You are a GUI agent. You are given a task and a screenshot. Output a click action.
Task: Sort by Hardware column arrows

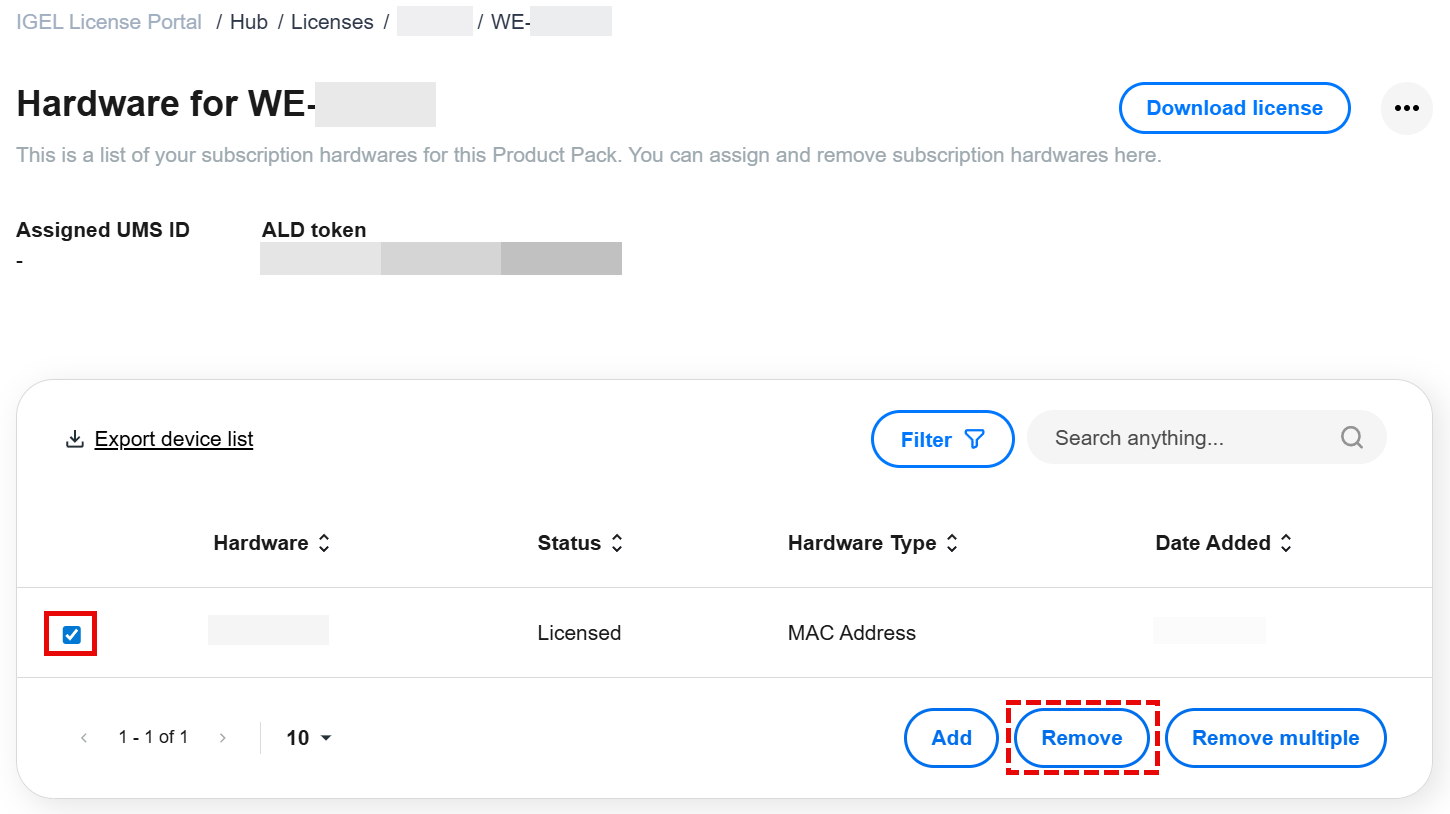[324, 543]
